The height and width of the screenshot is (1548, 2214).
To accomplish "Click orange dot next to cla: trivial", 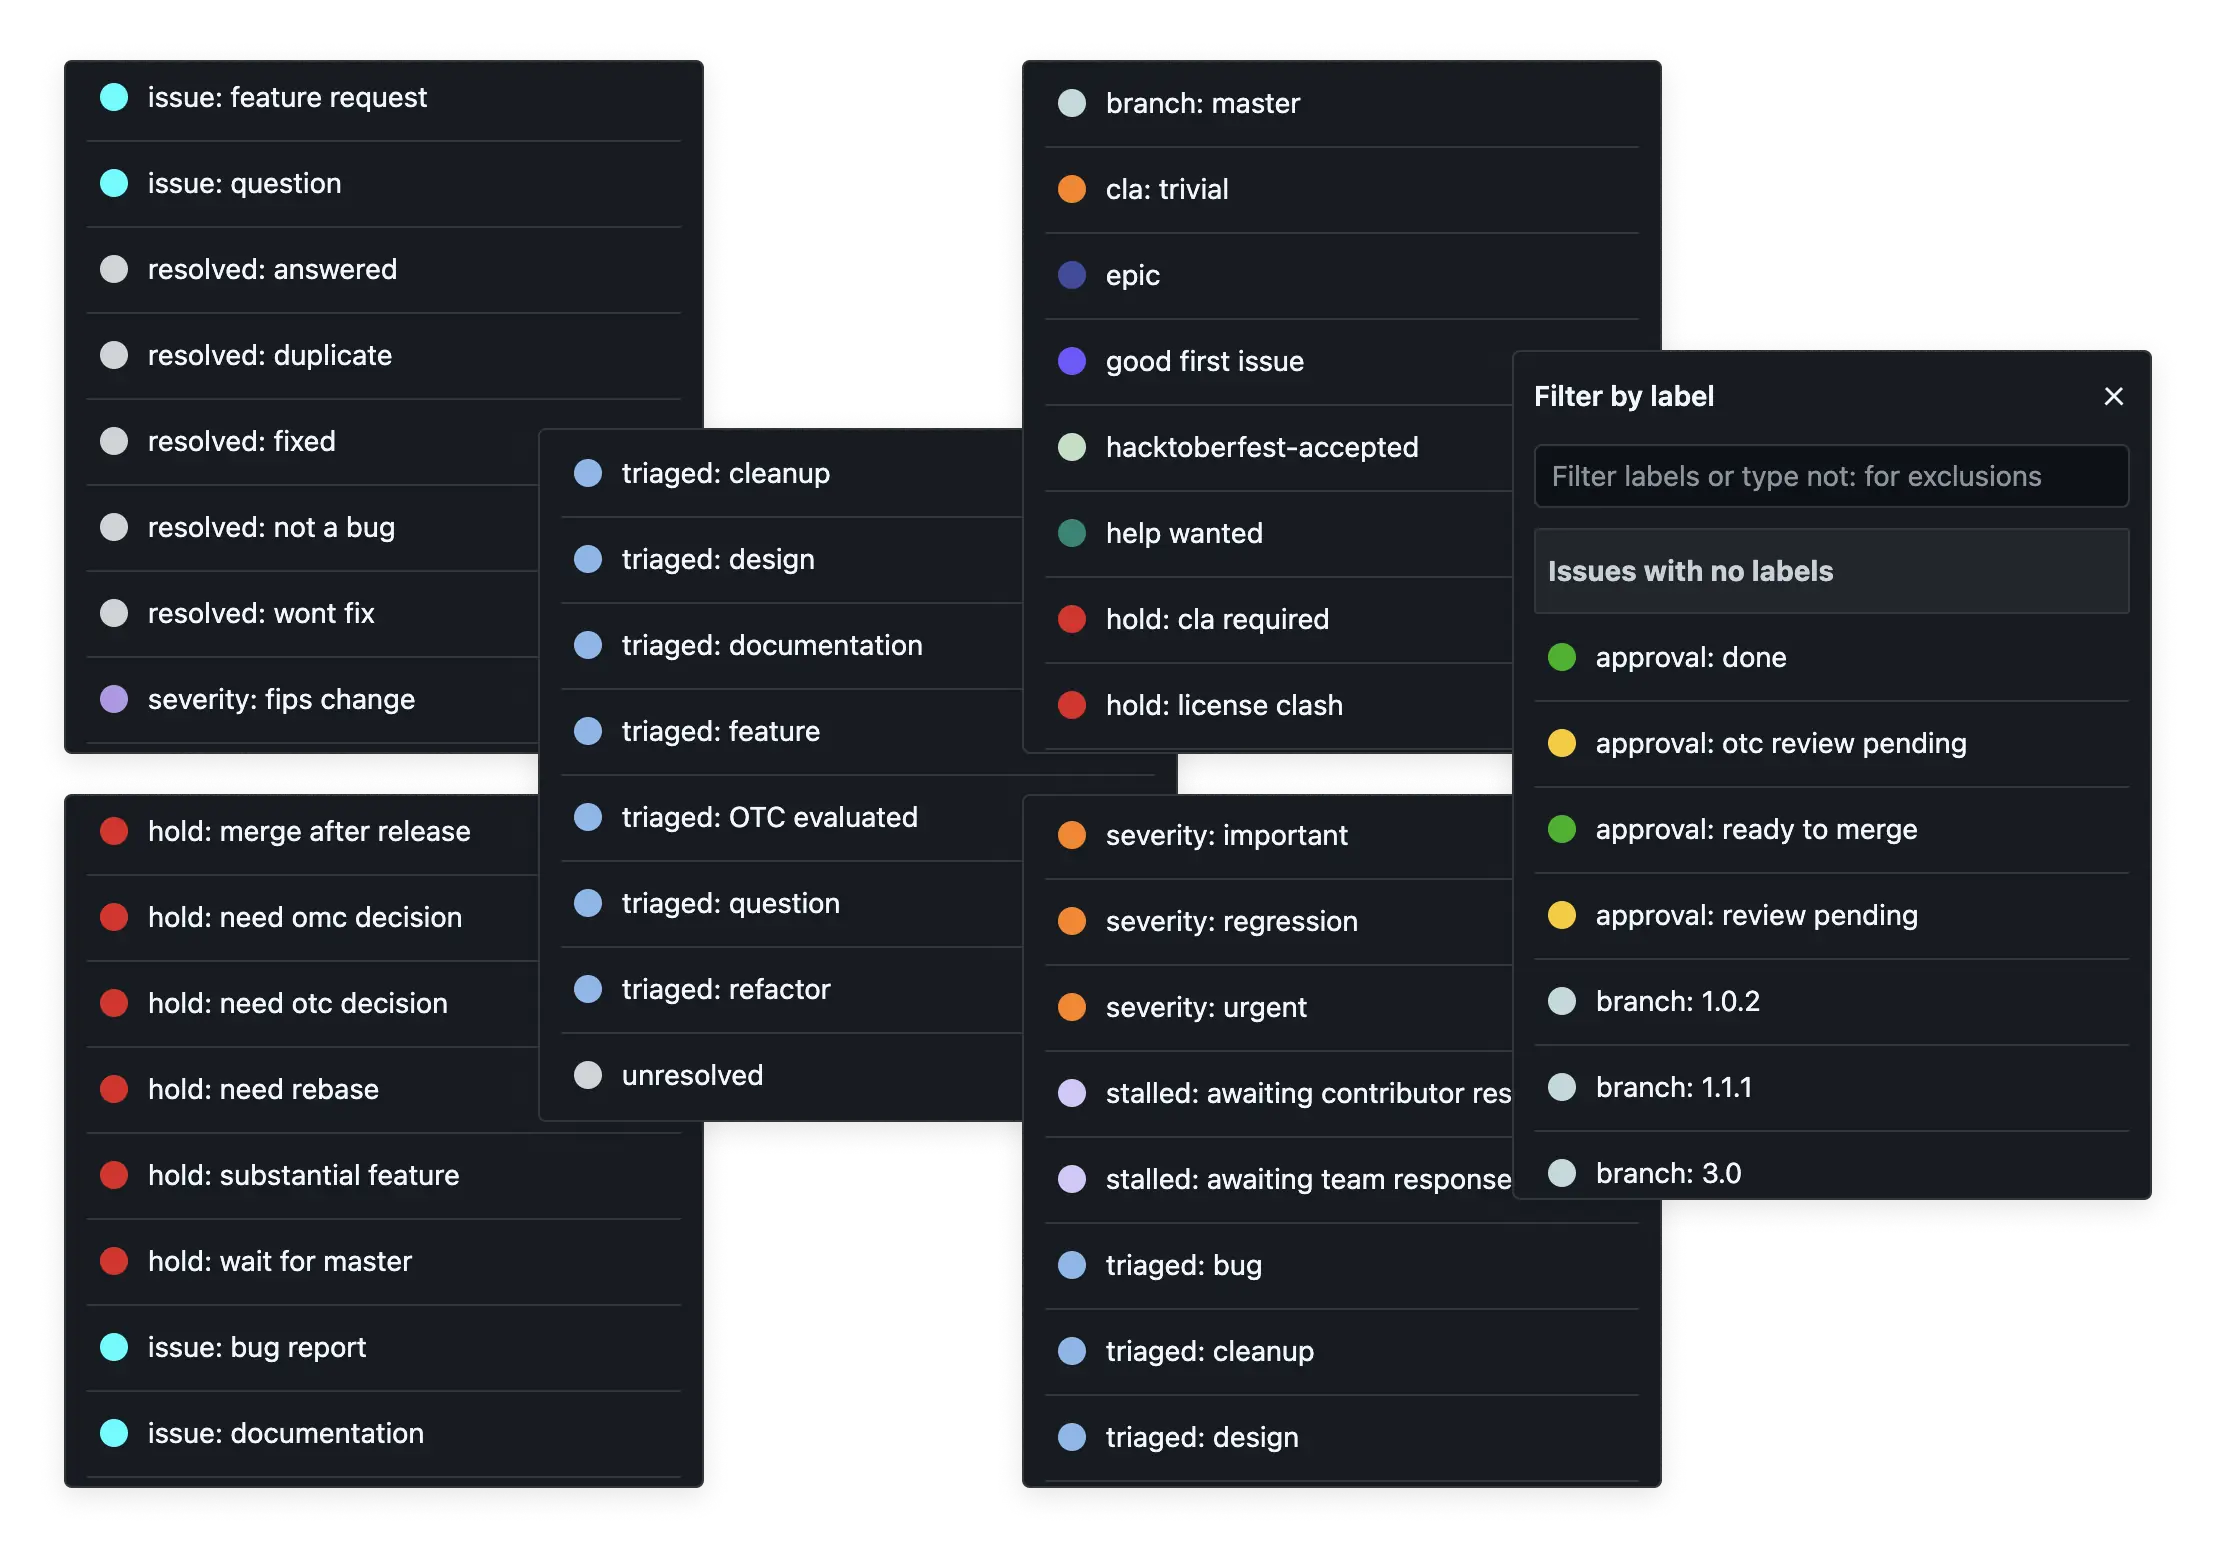I will [x=1072, y=189].
